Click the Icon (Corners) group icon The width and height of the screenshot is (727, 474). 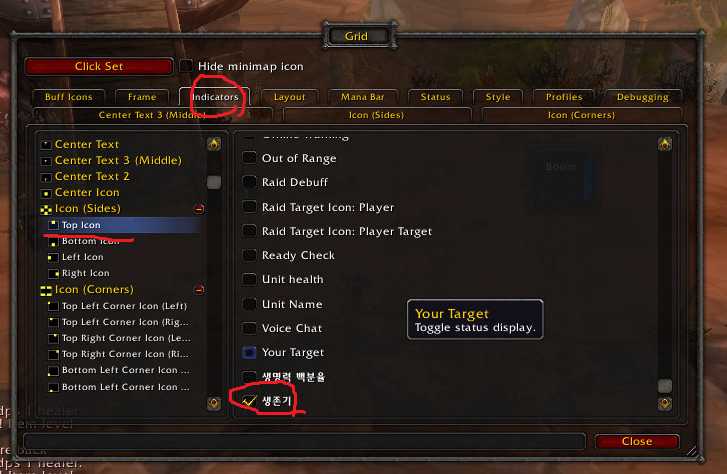pos(46,290)
